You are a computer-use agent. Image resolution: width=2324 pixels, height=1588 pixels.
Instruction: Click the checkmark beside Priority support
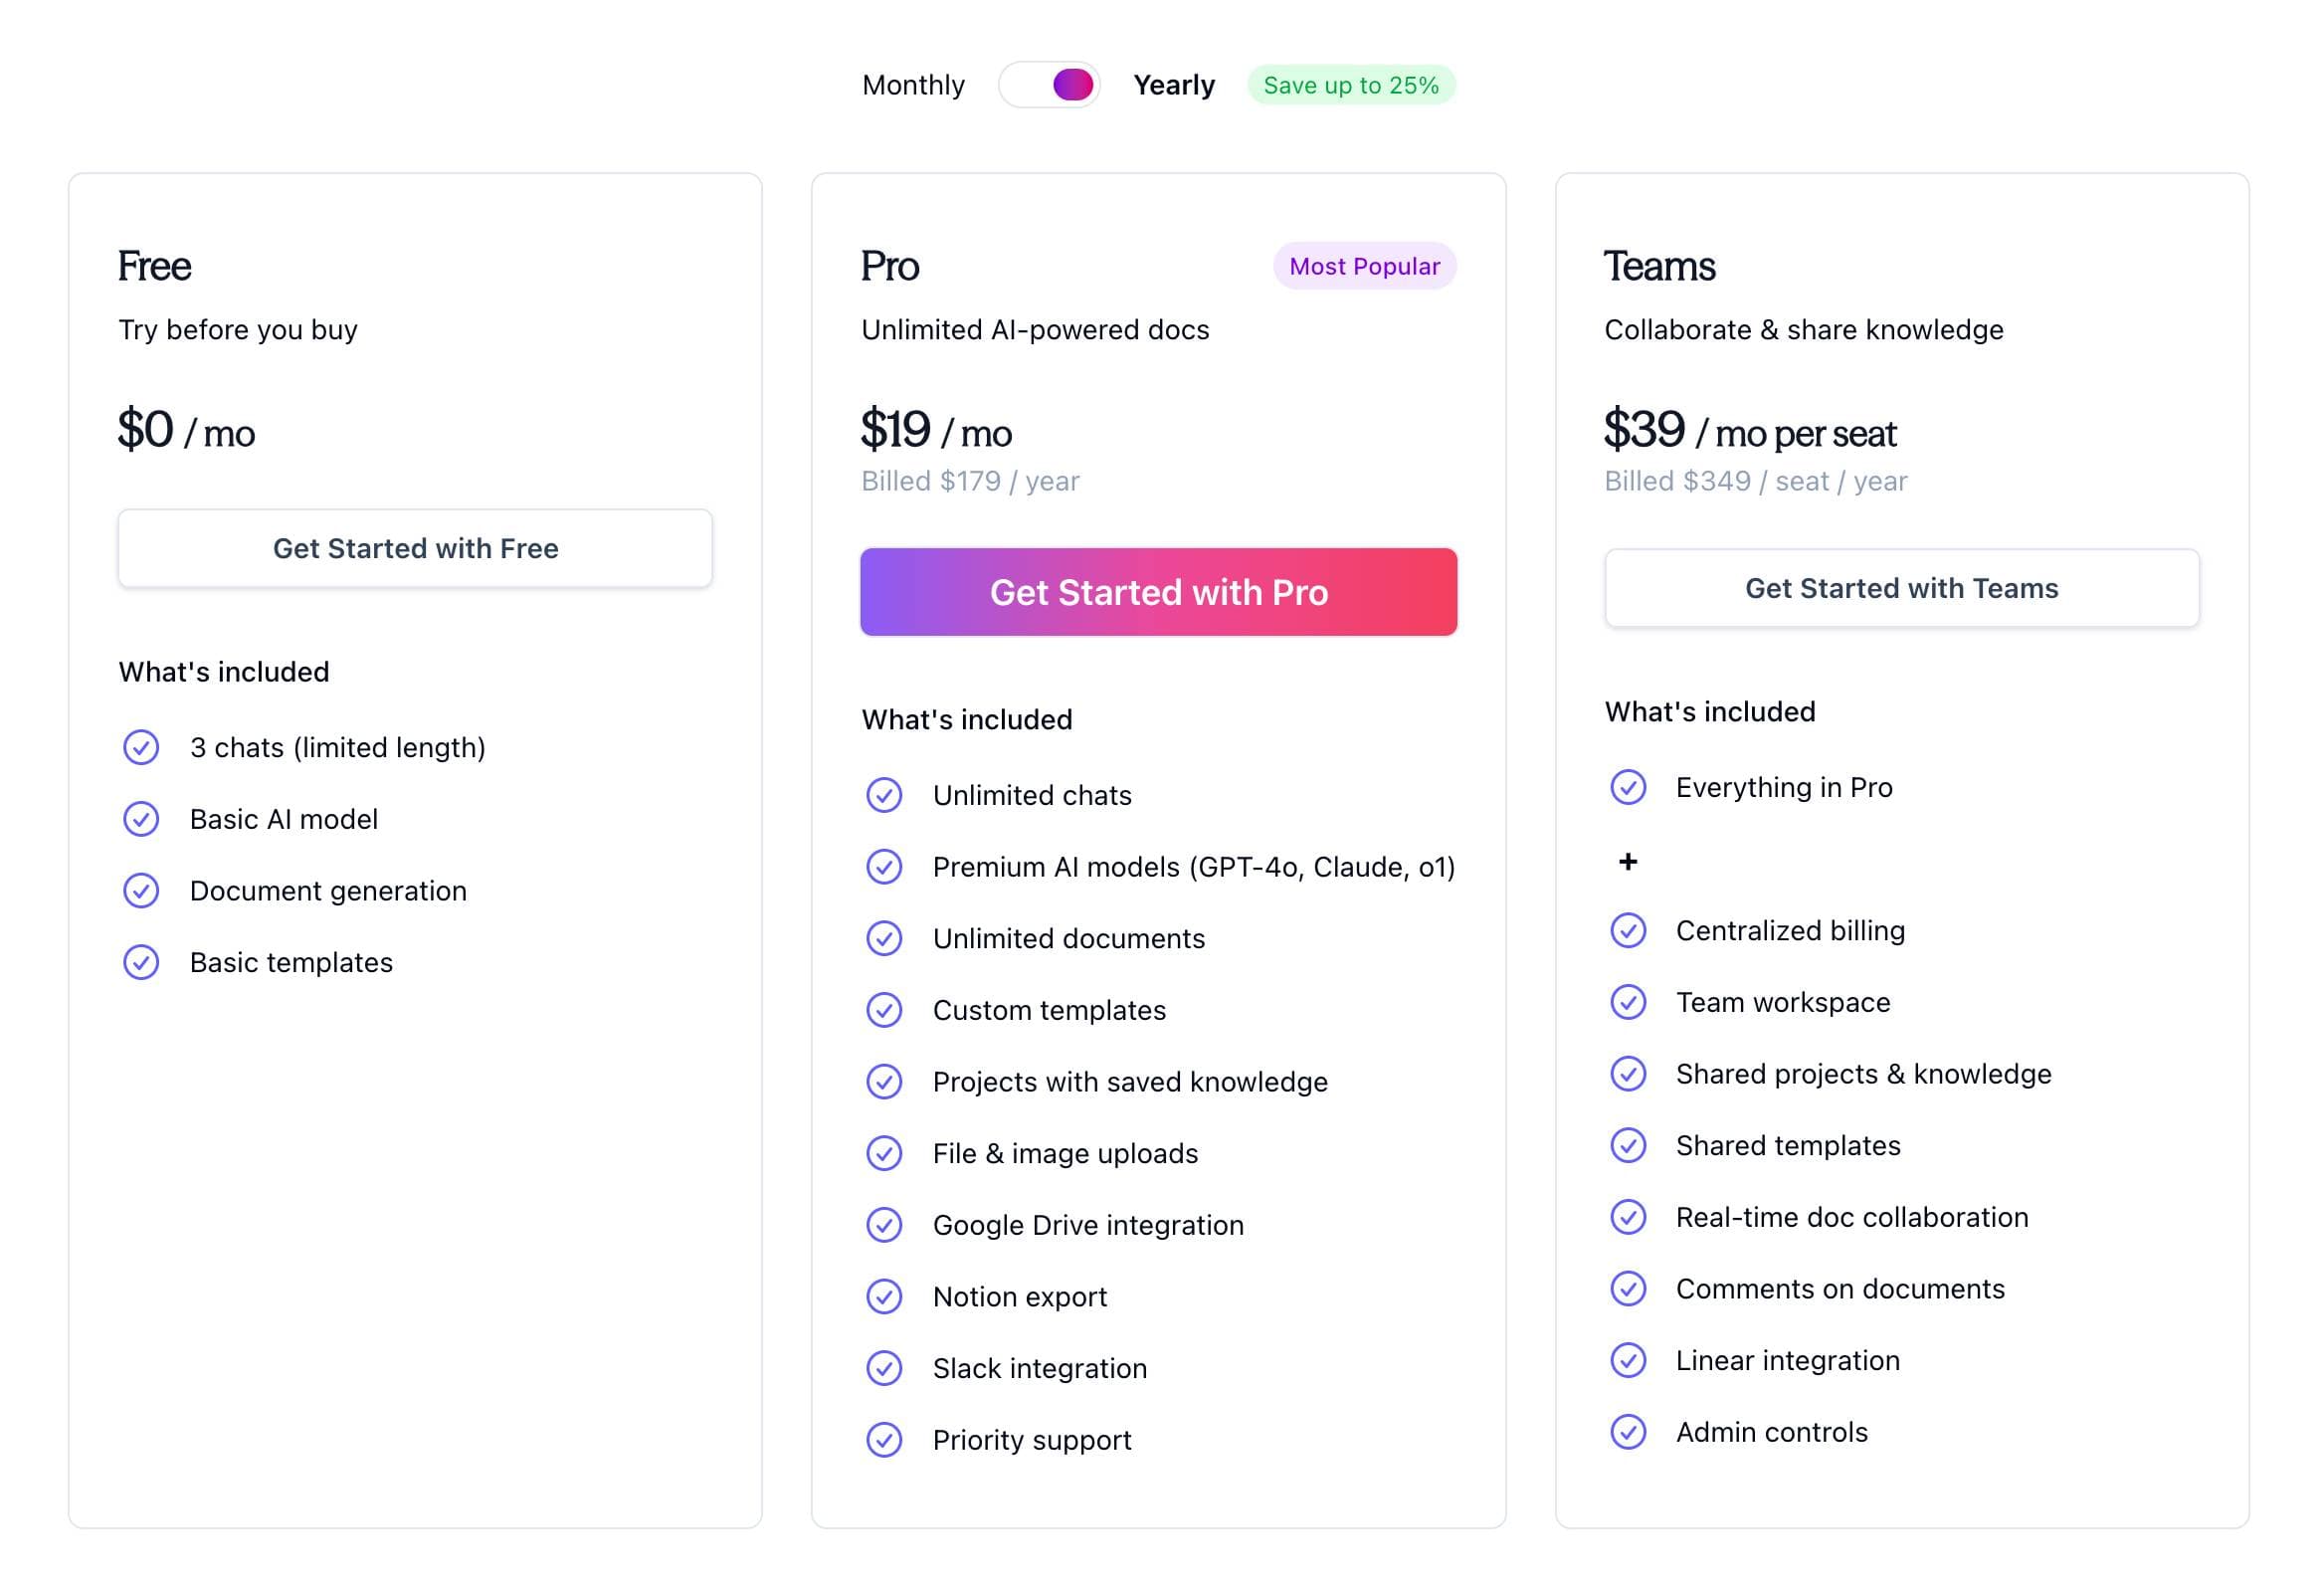(884, 1440)
